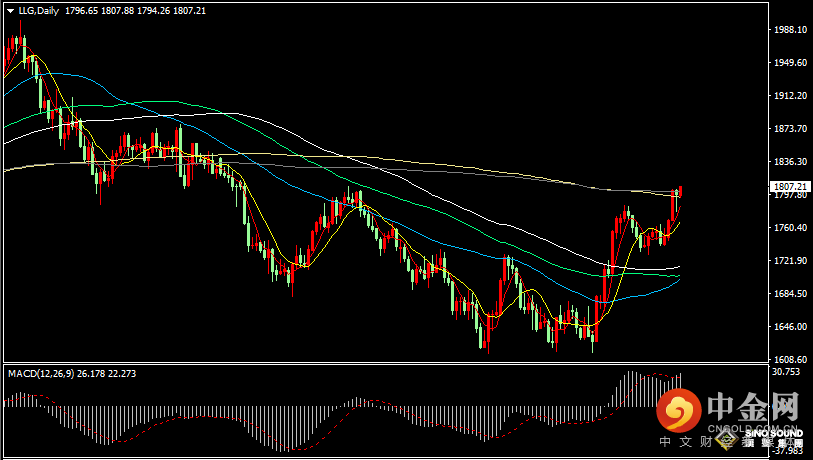The width and height of the screenshot is (813, 460).
Task: Click the 1912.20 price axis label
Action: tap(790, 96)
